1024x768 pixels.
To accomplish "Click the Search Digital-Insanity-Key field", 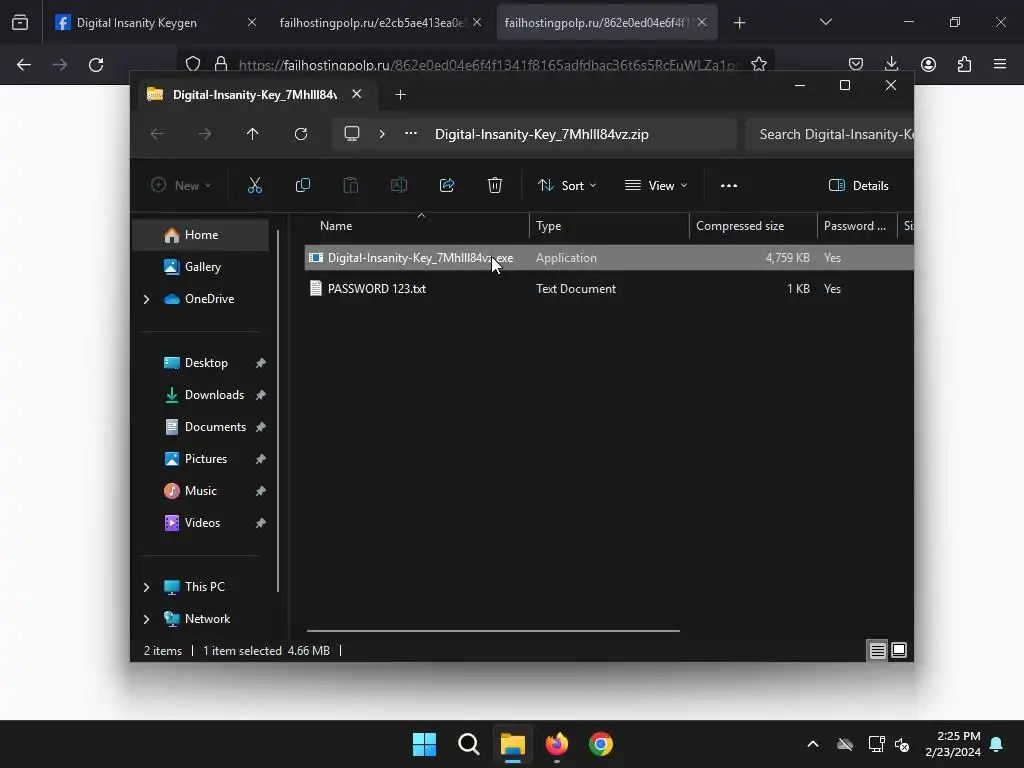I will [829, 134].
